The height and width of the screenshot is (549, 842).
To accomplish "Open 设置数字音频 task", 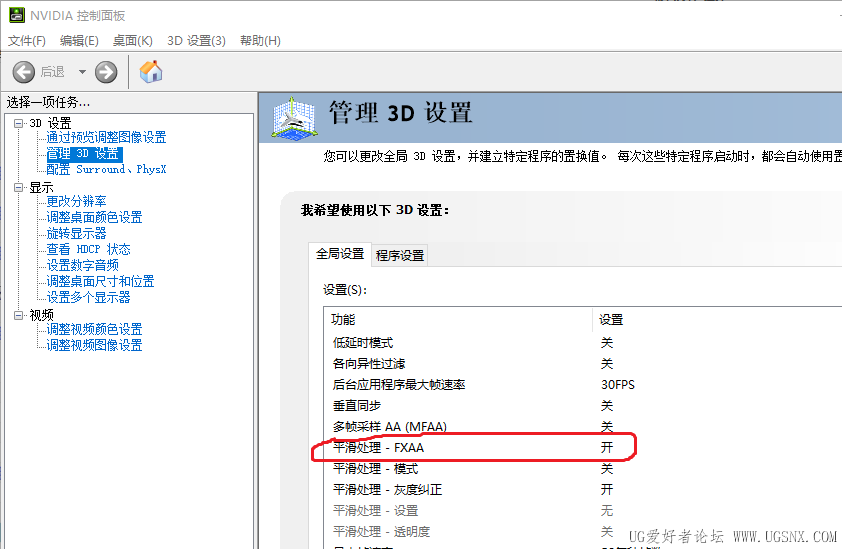I will click(82, 265).
